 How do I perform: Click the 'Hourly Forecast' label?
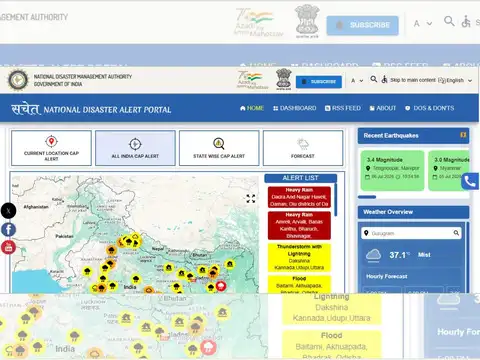coord(387,276)
